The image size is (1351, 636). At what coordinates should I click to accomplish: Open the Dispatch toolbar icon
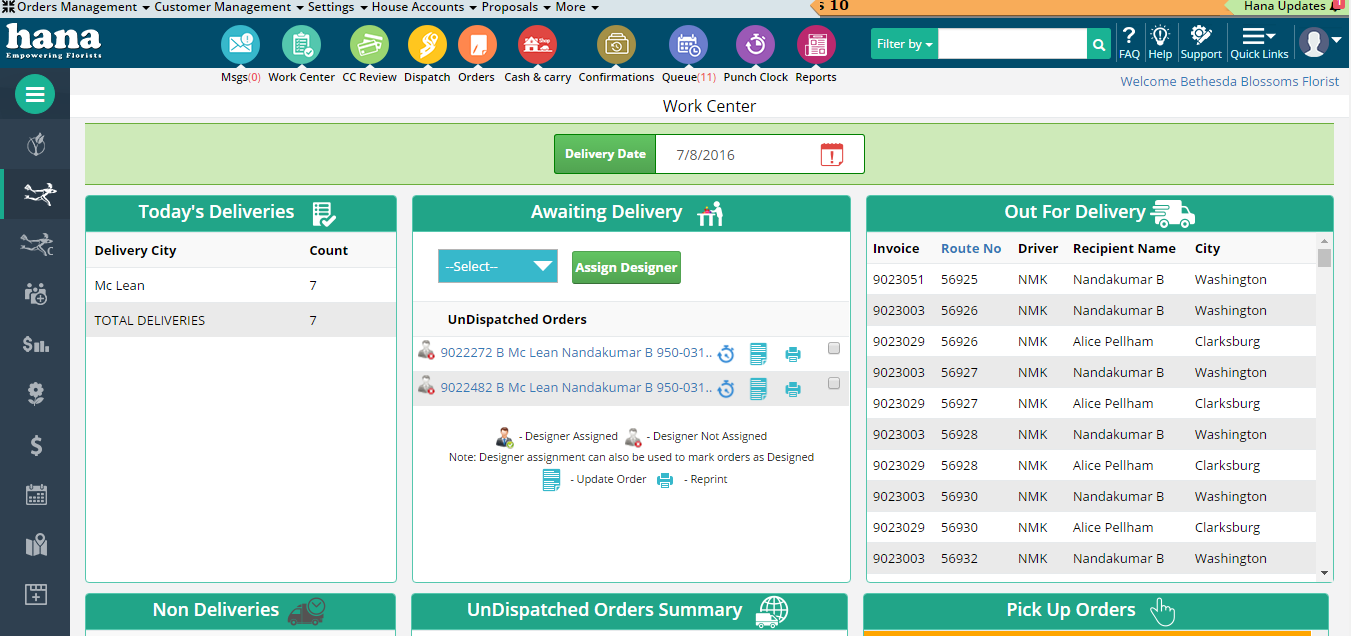point(427,45)
